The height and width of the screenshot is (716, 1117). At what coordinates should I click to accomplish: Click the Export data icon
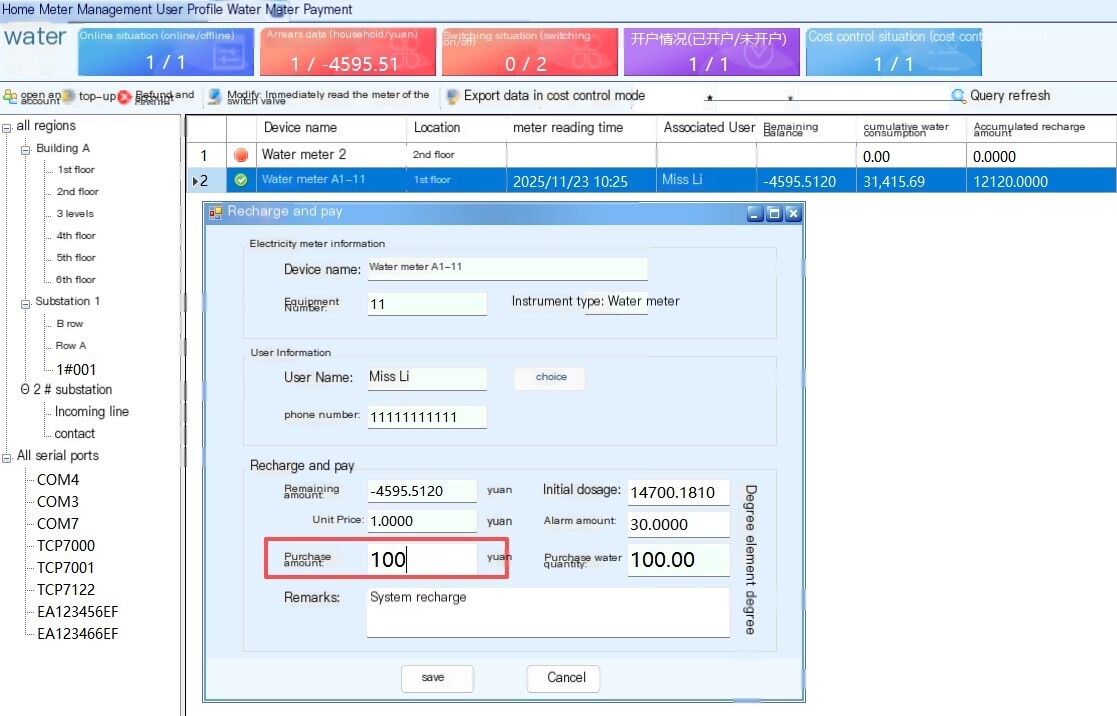coord(452,97)
